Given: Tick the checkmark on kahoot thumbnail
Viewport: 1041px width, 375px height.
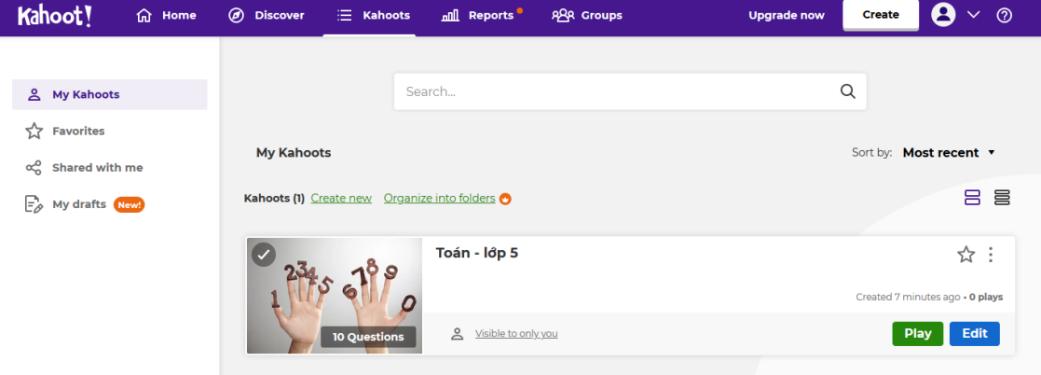Looking at the screenshot, I should [264, 254].
